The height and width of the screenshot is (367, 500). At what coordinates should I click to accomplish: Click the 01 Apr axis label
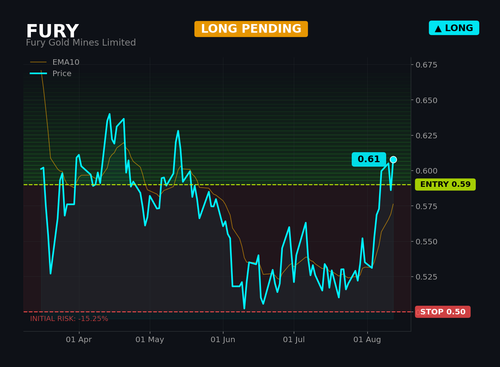click(79, 340)
